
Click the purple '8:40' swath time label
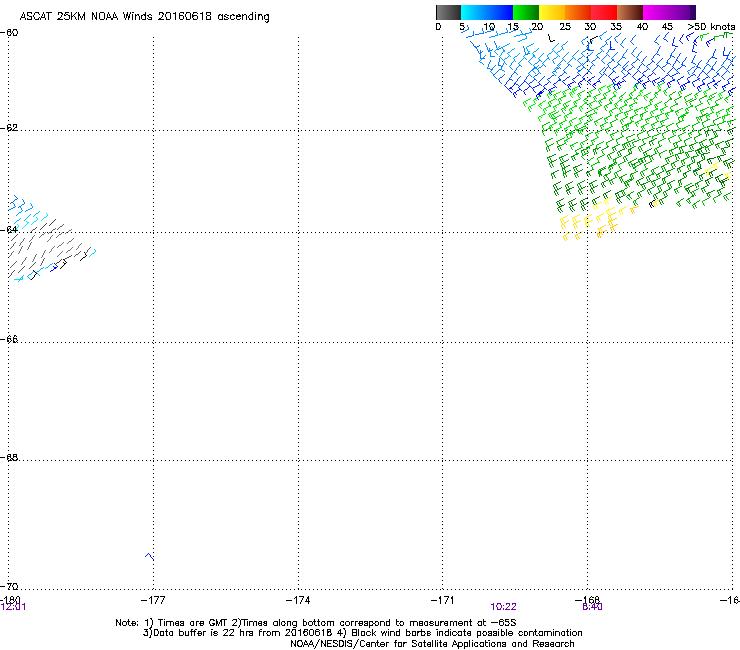(x=592, y=607)
